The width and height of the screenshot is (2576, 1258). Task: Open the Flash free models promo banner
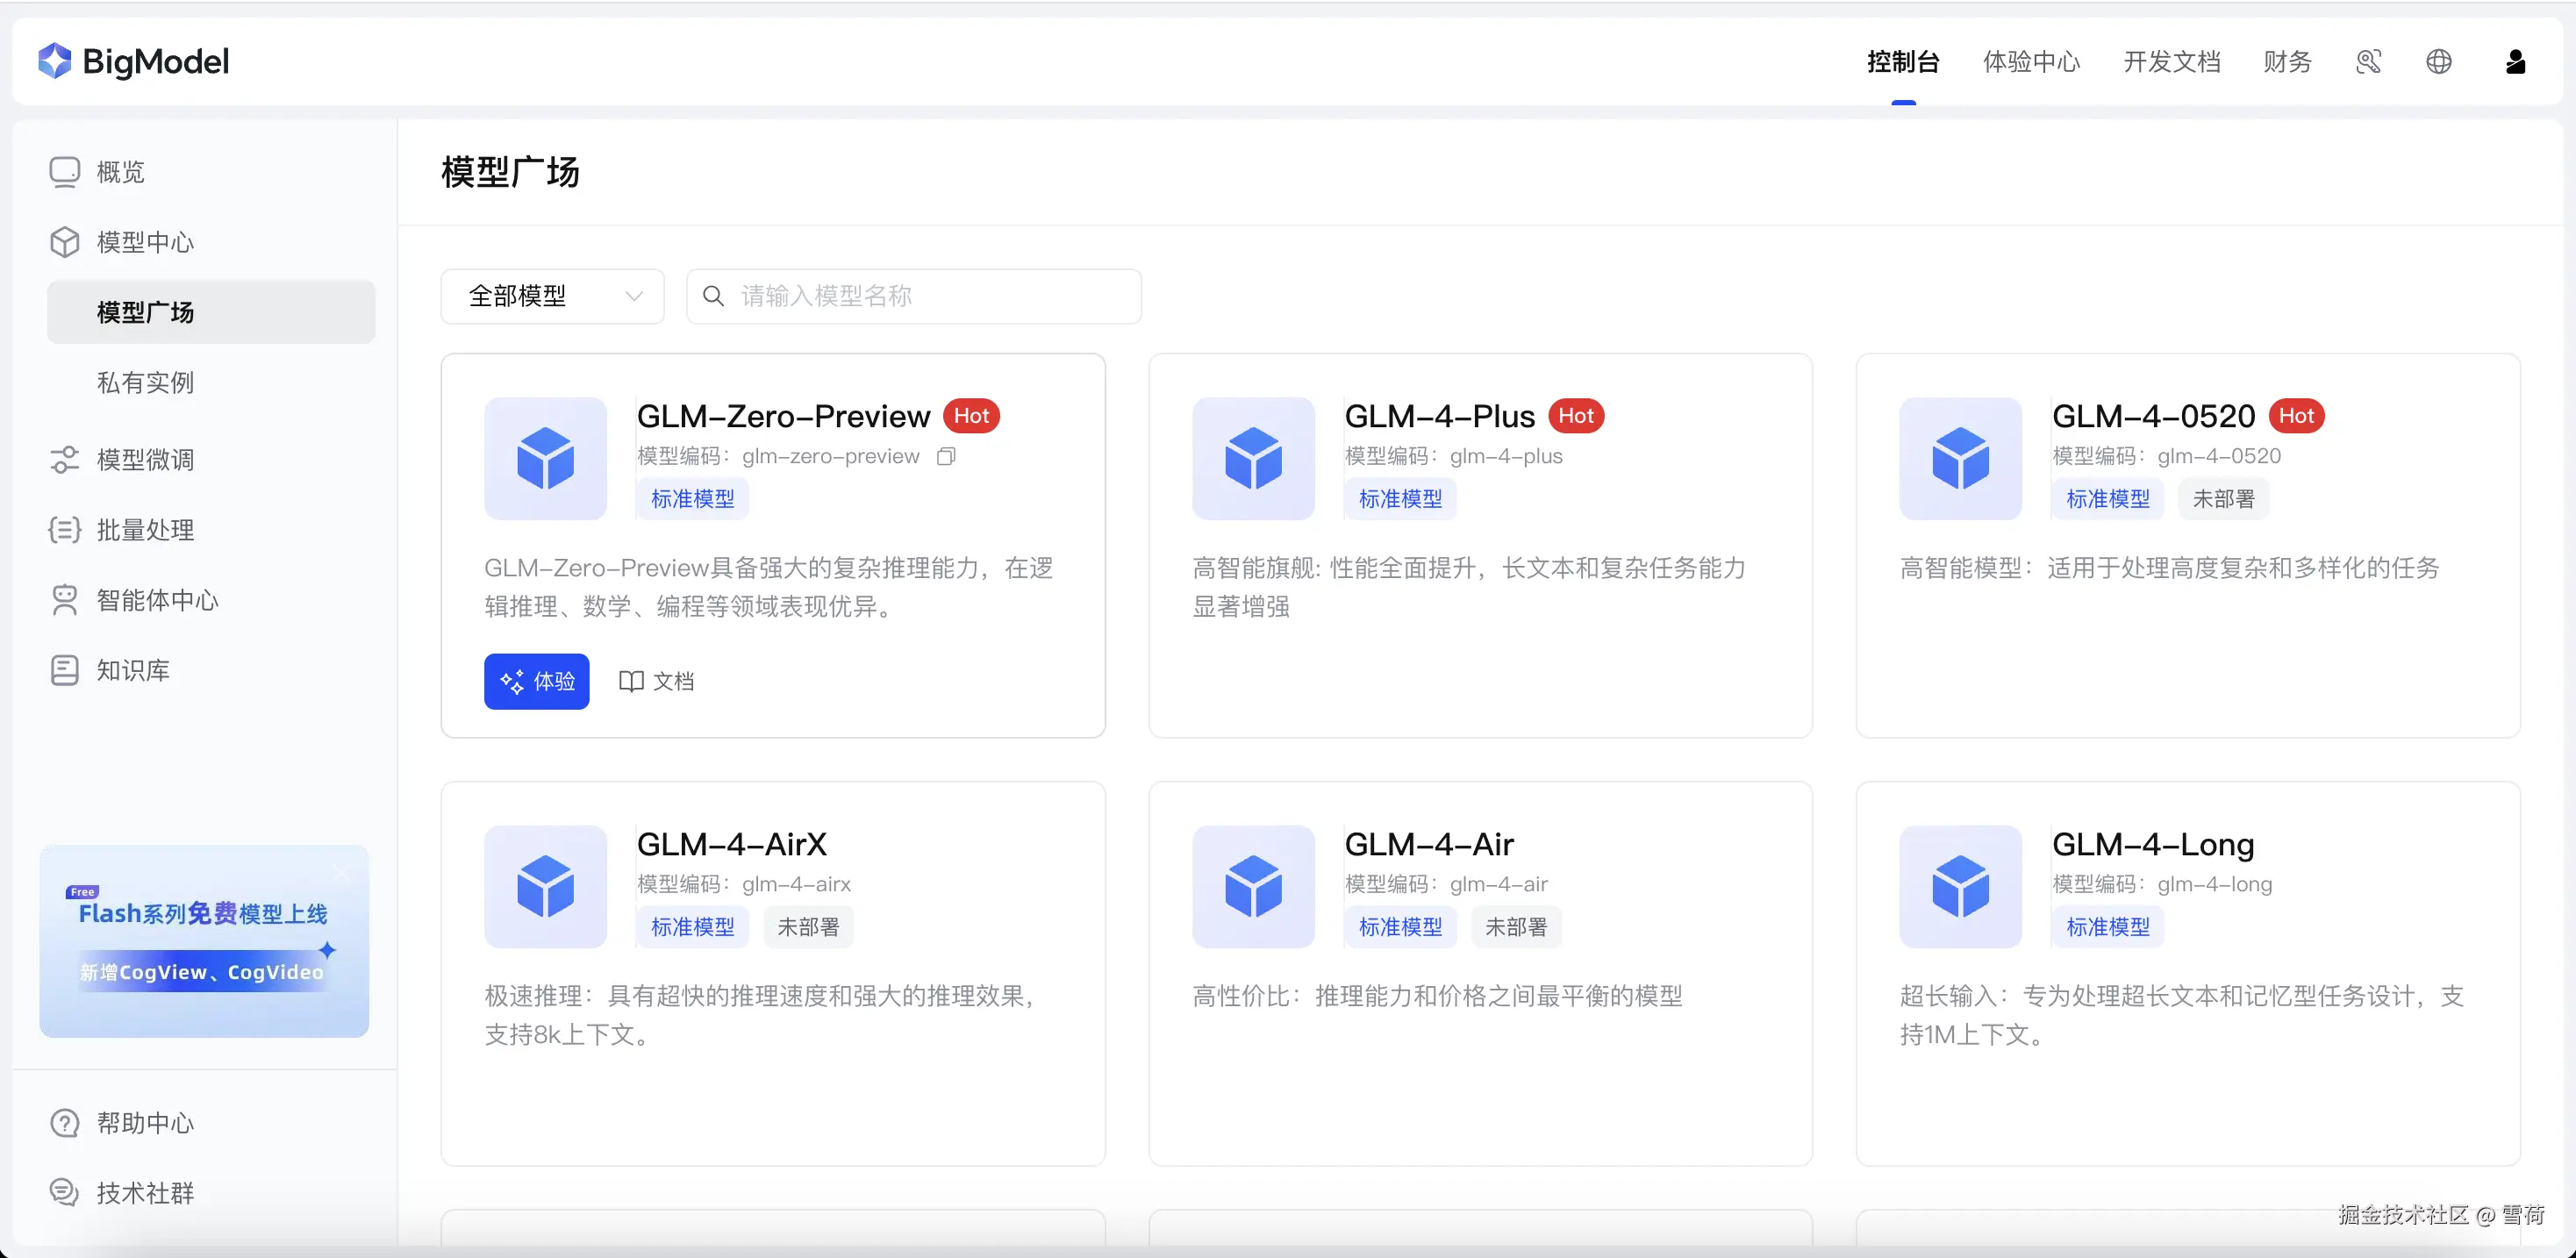(203, 945)
